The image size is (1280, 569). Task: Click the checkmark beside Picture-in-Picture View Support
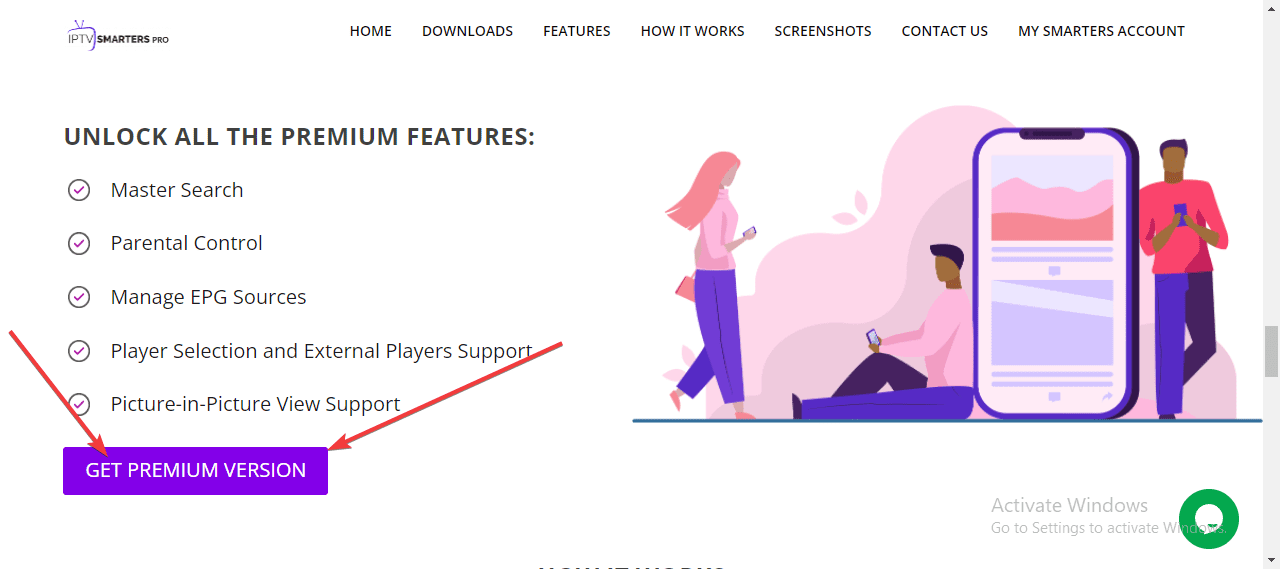79,404
